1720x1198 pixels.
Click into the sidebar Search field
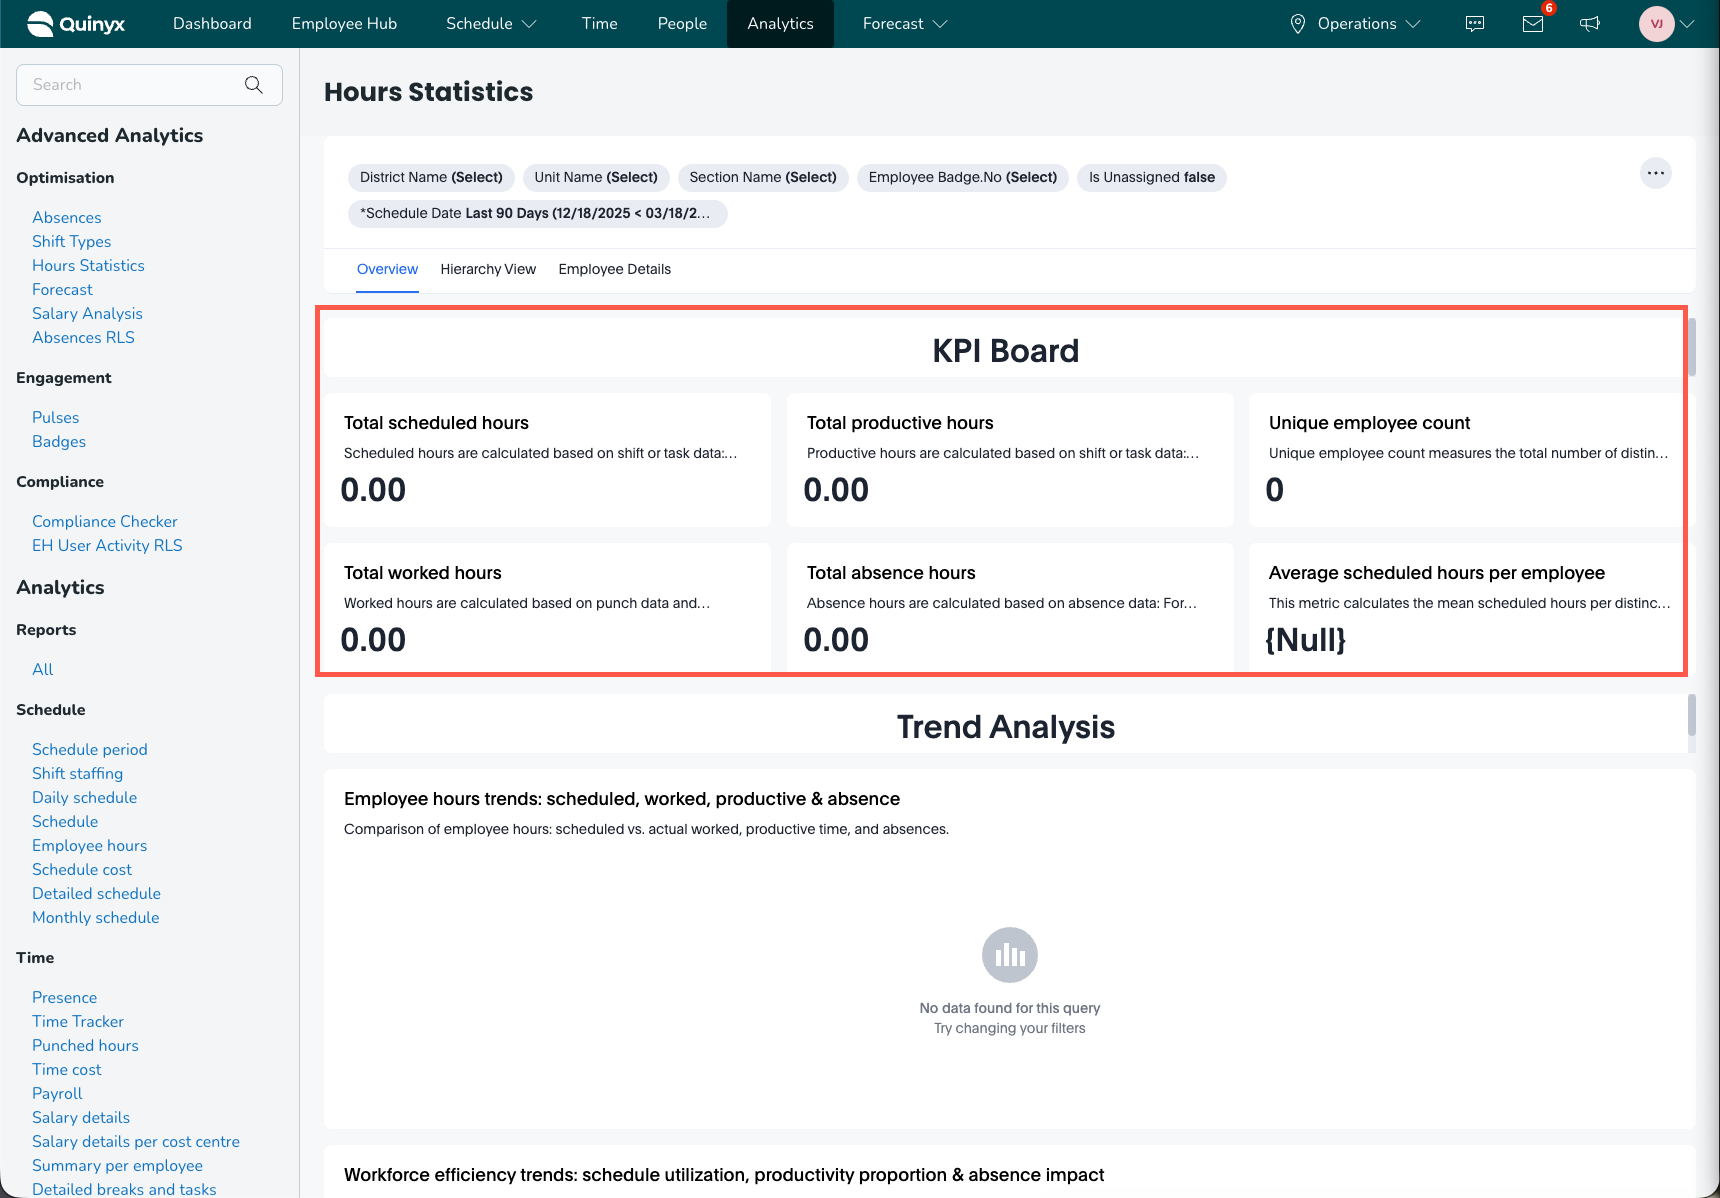[x=130, y=85]
